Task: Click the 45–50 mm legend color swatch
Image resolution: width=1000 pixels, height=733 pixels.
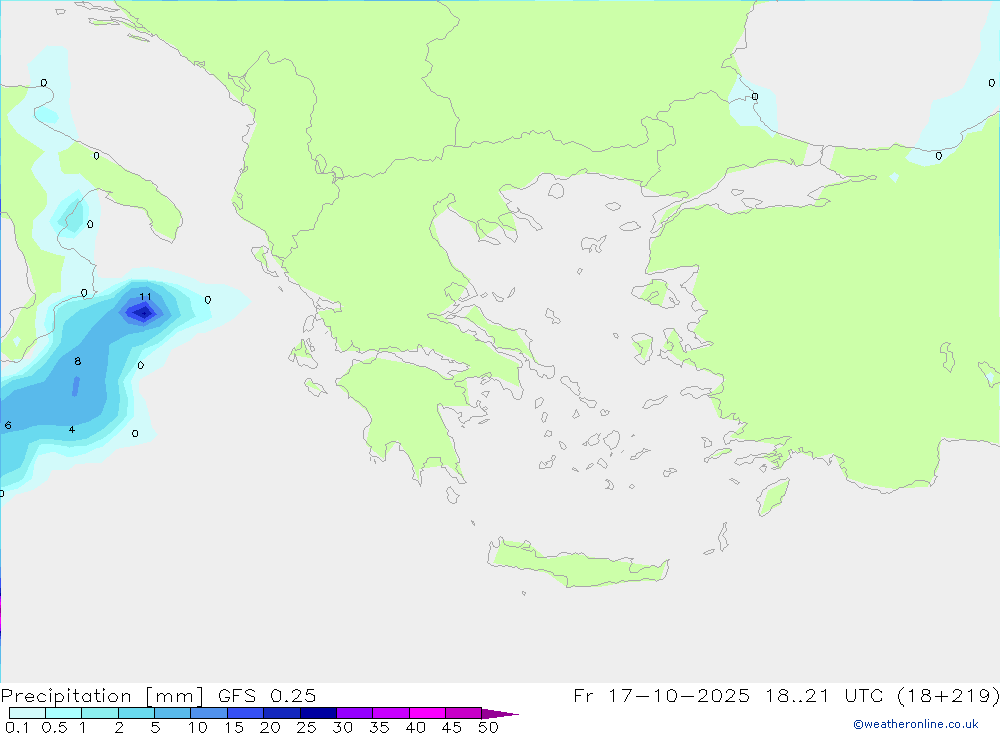Action: coord(464,713)
